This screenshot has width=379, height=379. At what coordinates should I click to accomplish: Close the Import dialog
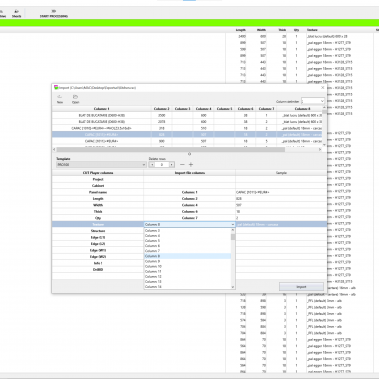tap(322, 88)
